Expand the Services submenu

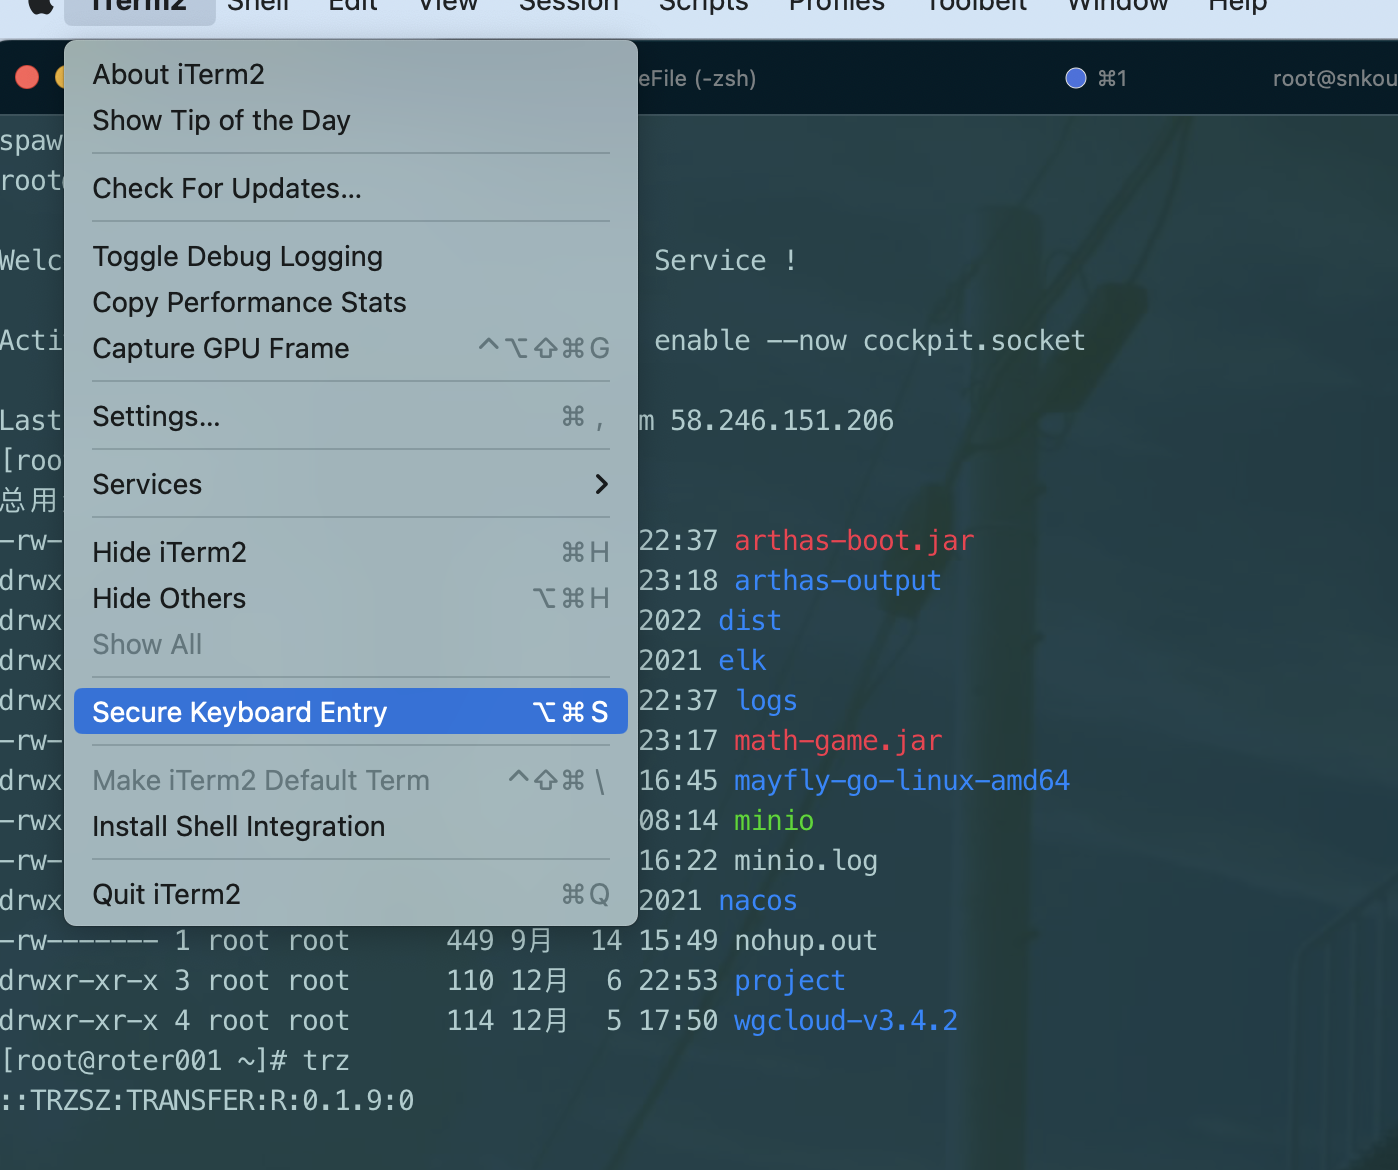(147, 484)
